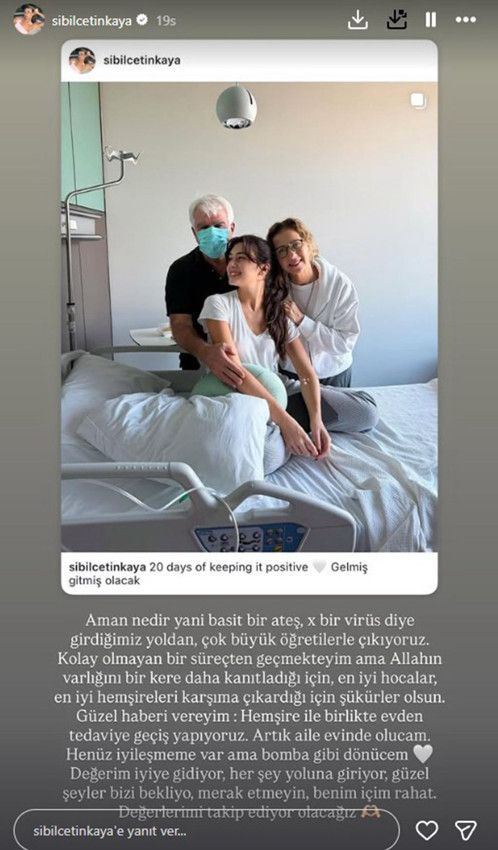Like the story with the heart icon

click(x=427, y=830)
